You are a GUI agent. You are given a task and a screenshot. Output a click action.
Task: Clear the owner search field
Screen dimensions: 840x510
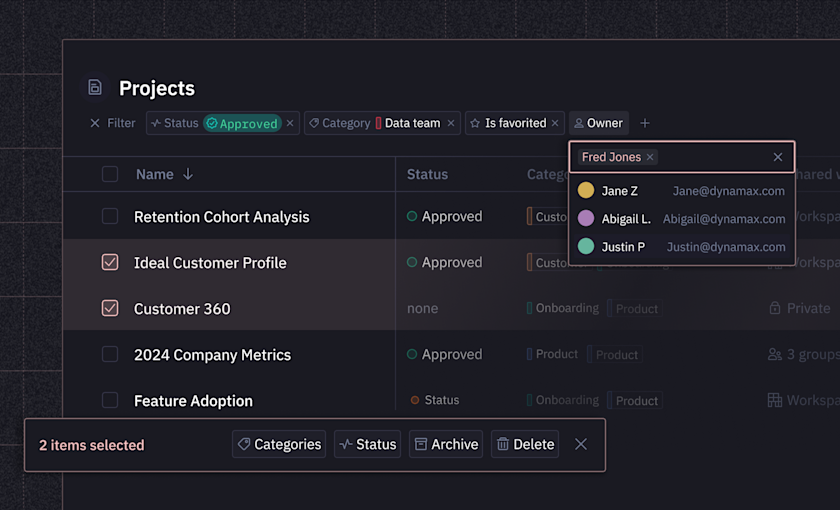[x=778, y=157]
